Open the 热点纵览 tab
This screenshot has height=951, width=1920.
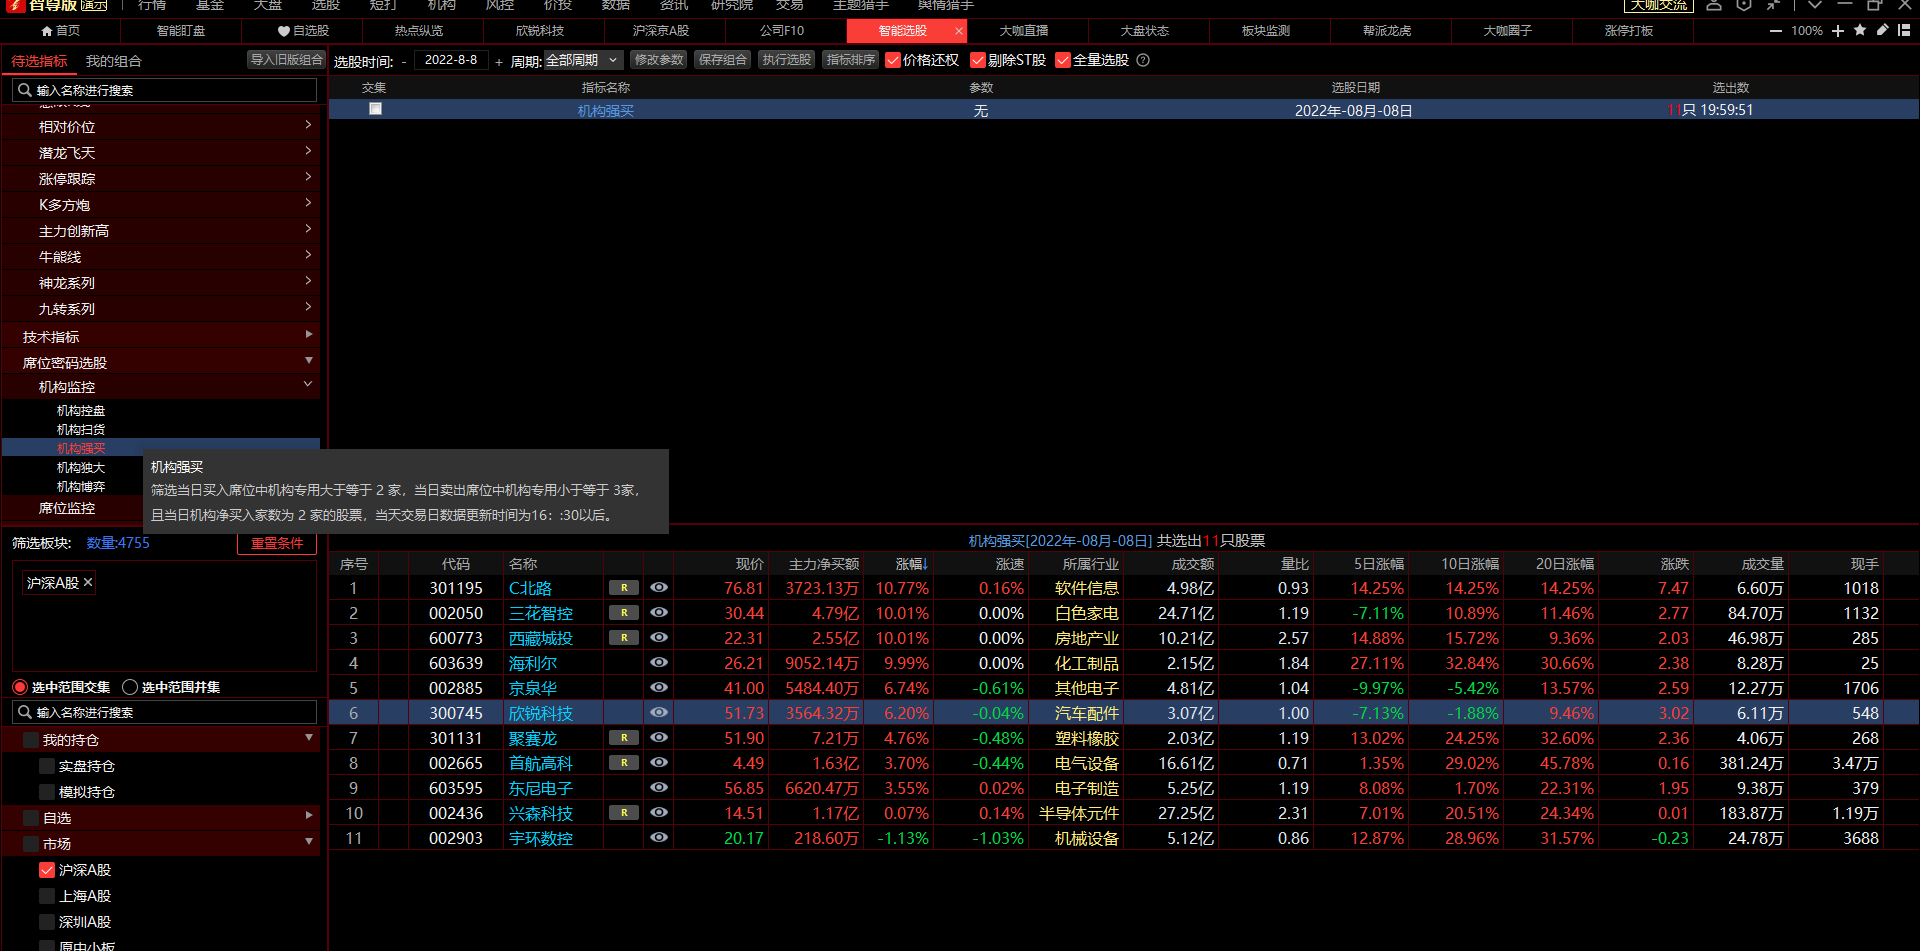coord(419,31)
